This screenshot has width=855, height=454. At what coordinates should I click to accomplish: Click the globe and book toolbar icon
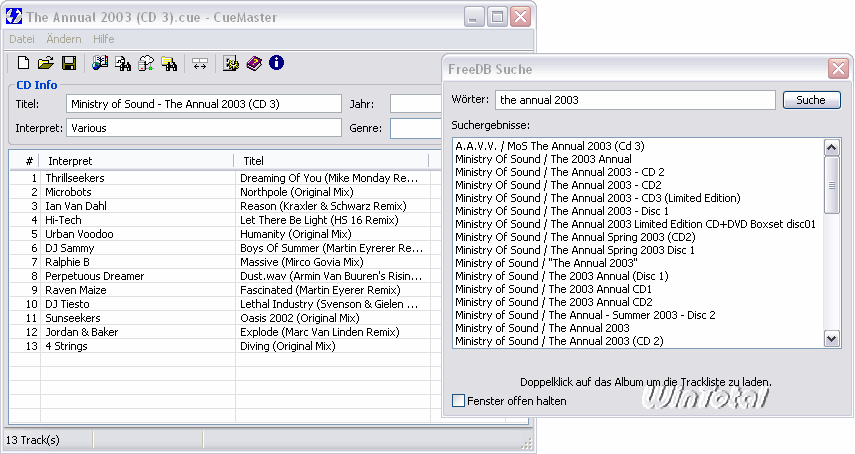(x=100, y=63)
